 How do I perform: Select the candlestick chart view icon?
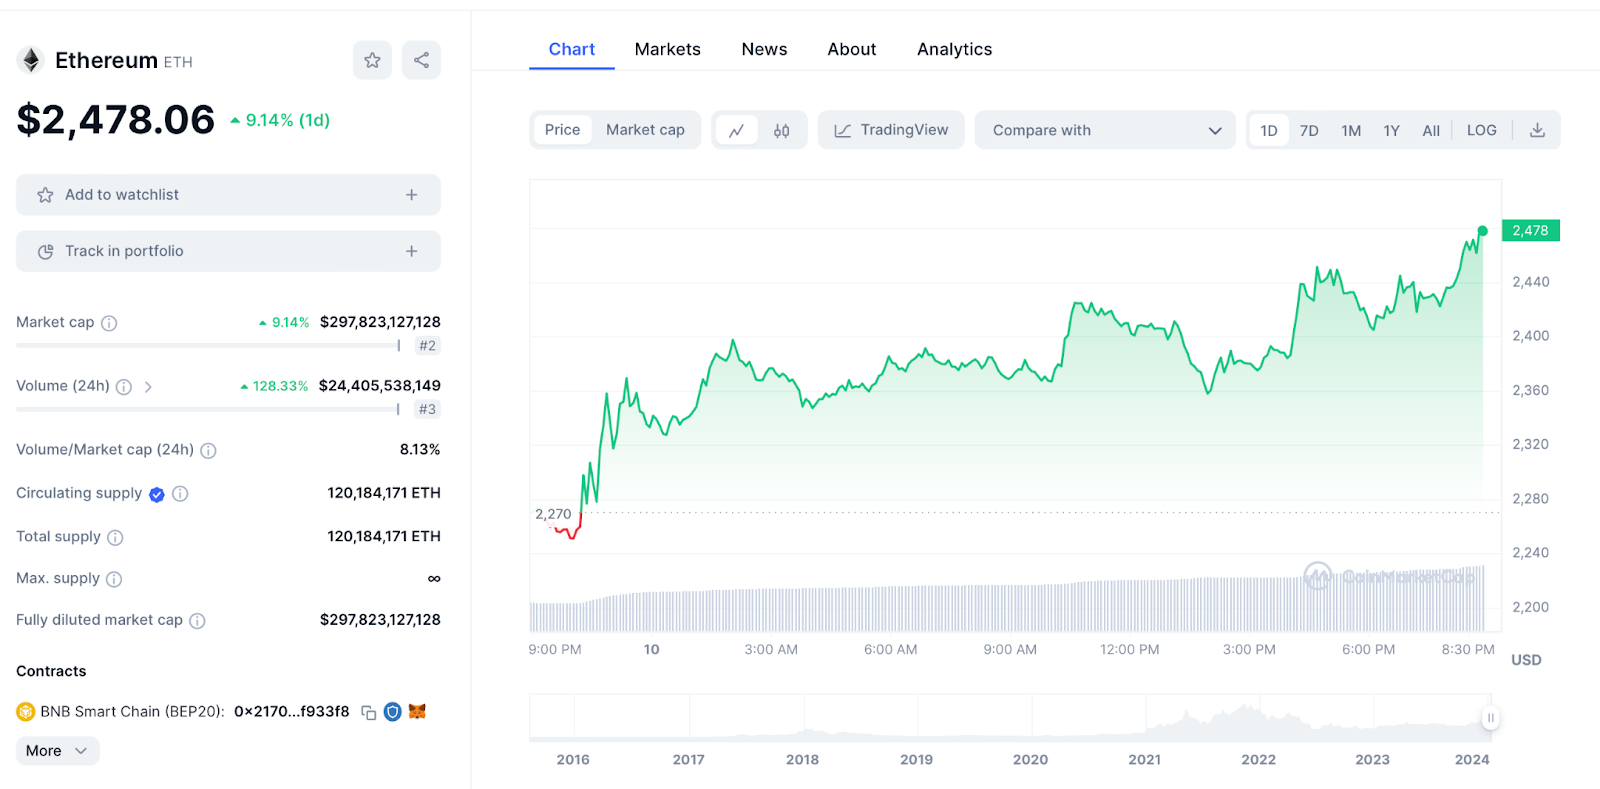click(782, 130)
